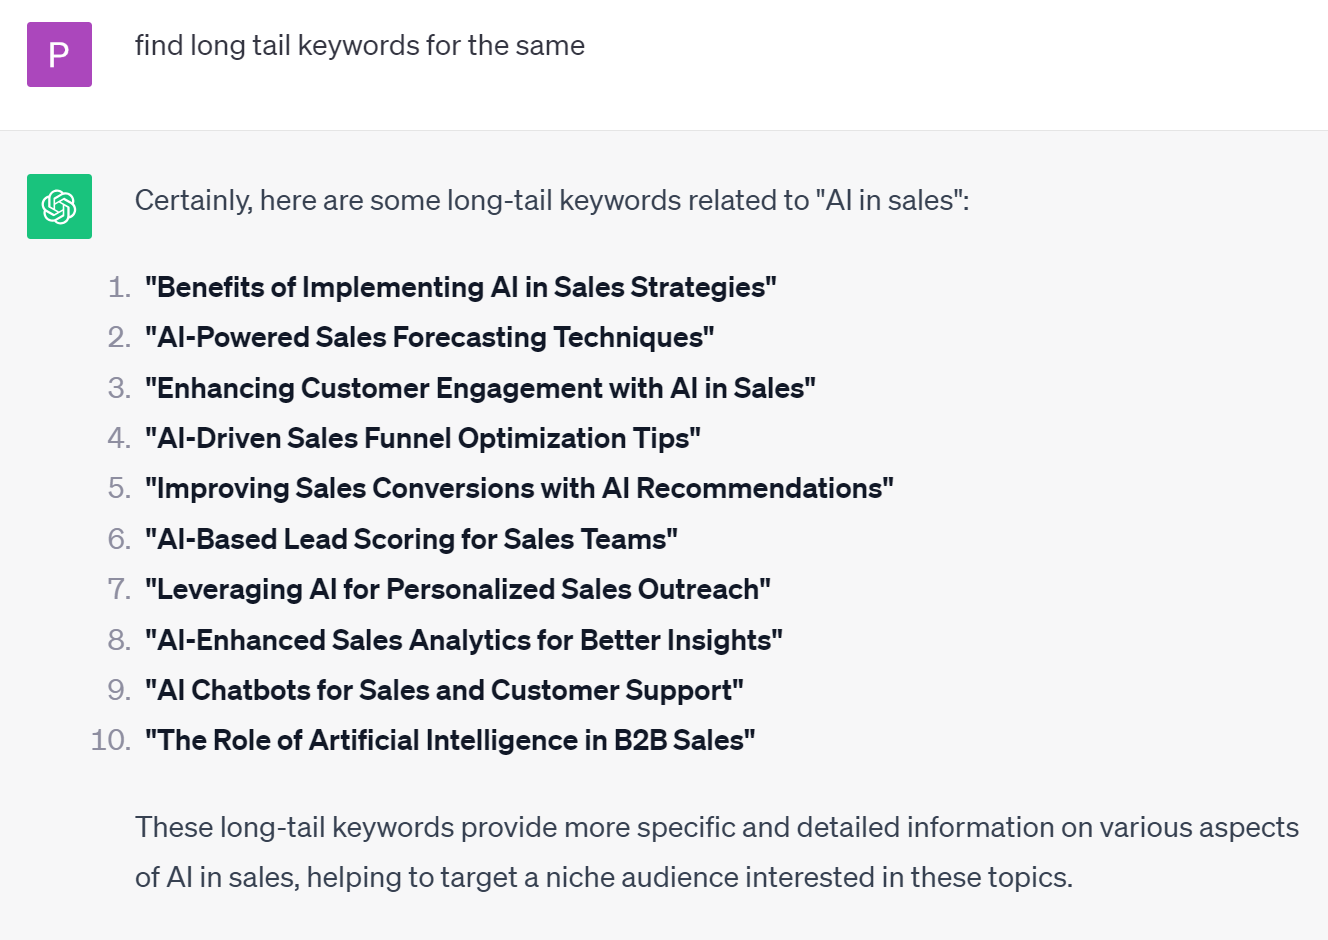Select "Leveraging AI for Personalized Sales Outreach"
1328x940 pixels.
coord(457,590)
